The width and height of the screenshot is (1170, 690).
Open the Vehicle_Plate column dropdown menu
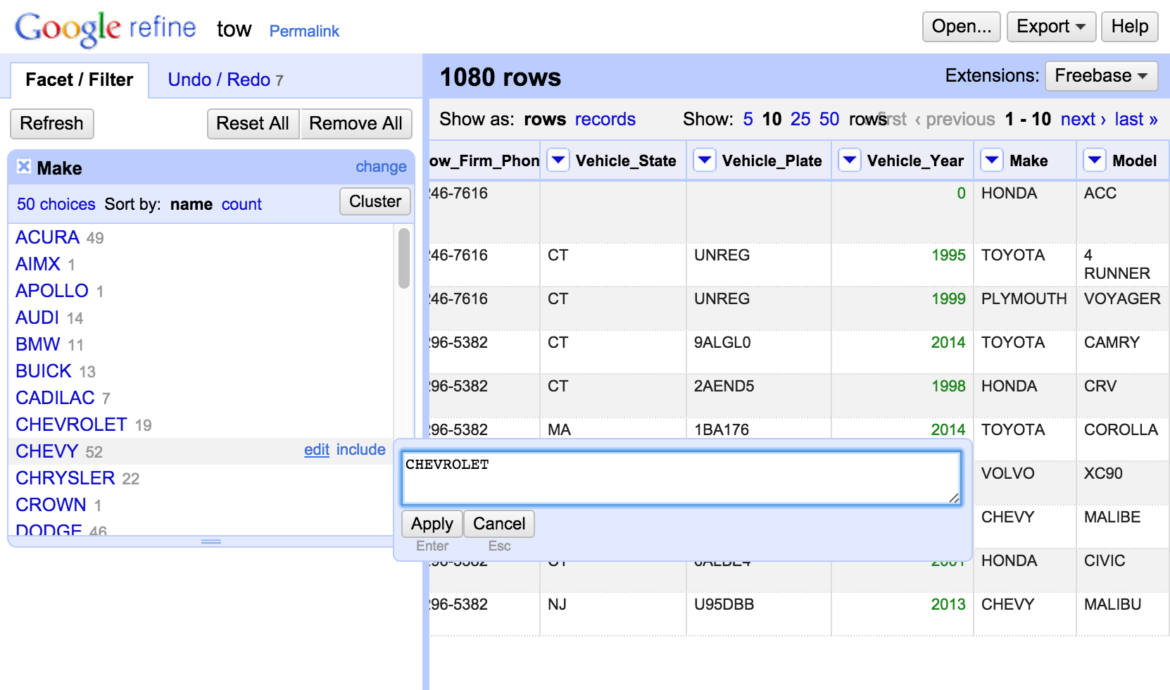click(x=704, y=160)
